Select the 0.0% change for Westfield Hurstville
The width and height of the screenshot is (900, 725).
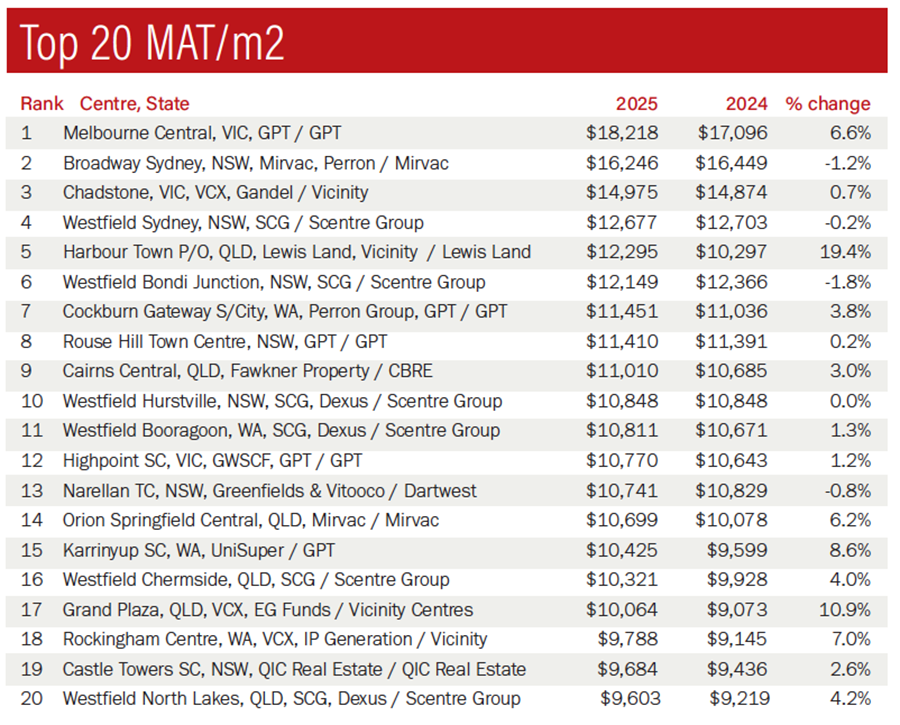(x=849, y=401)
